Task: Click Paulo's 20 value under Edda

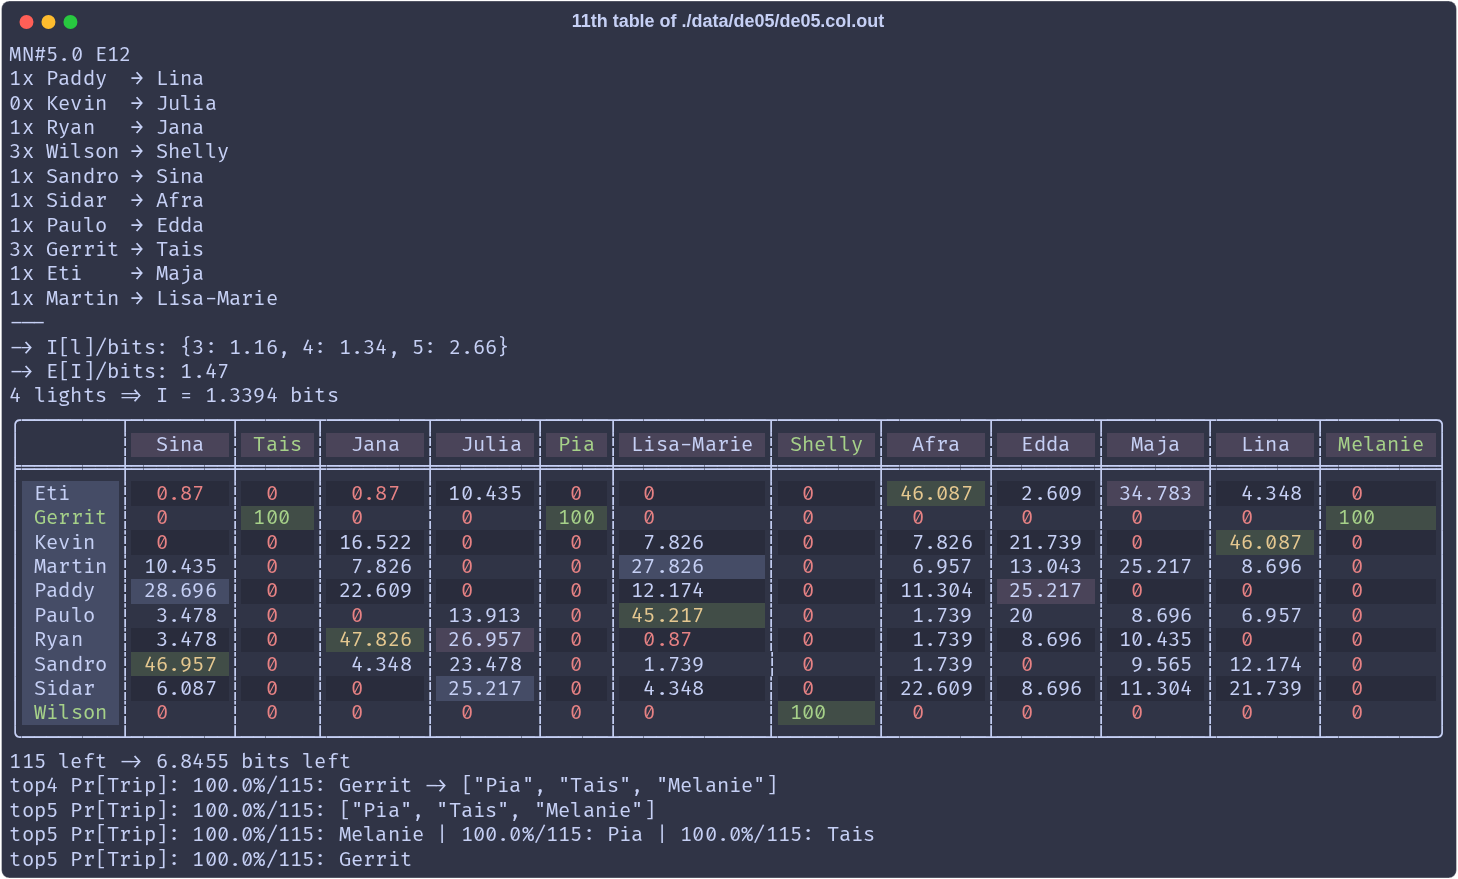Action: pyautogui.click(x=1021, y=615)
